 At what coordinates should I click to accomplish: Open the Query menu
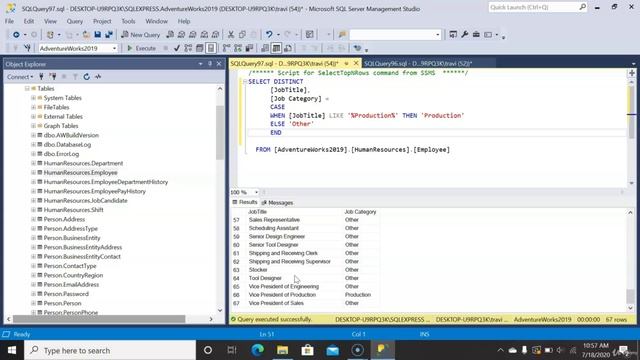point(75,21)
